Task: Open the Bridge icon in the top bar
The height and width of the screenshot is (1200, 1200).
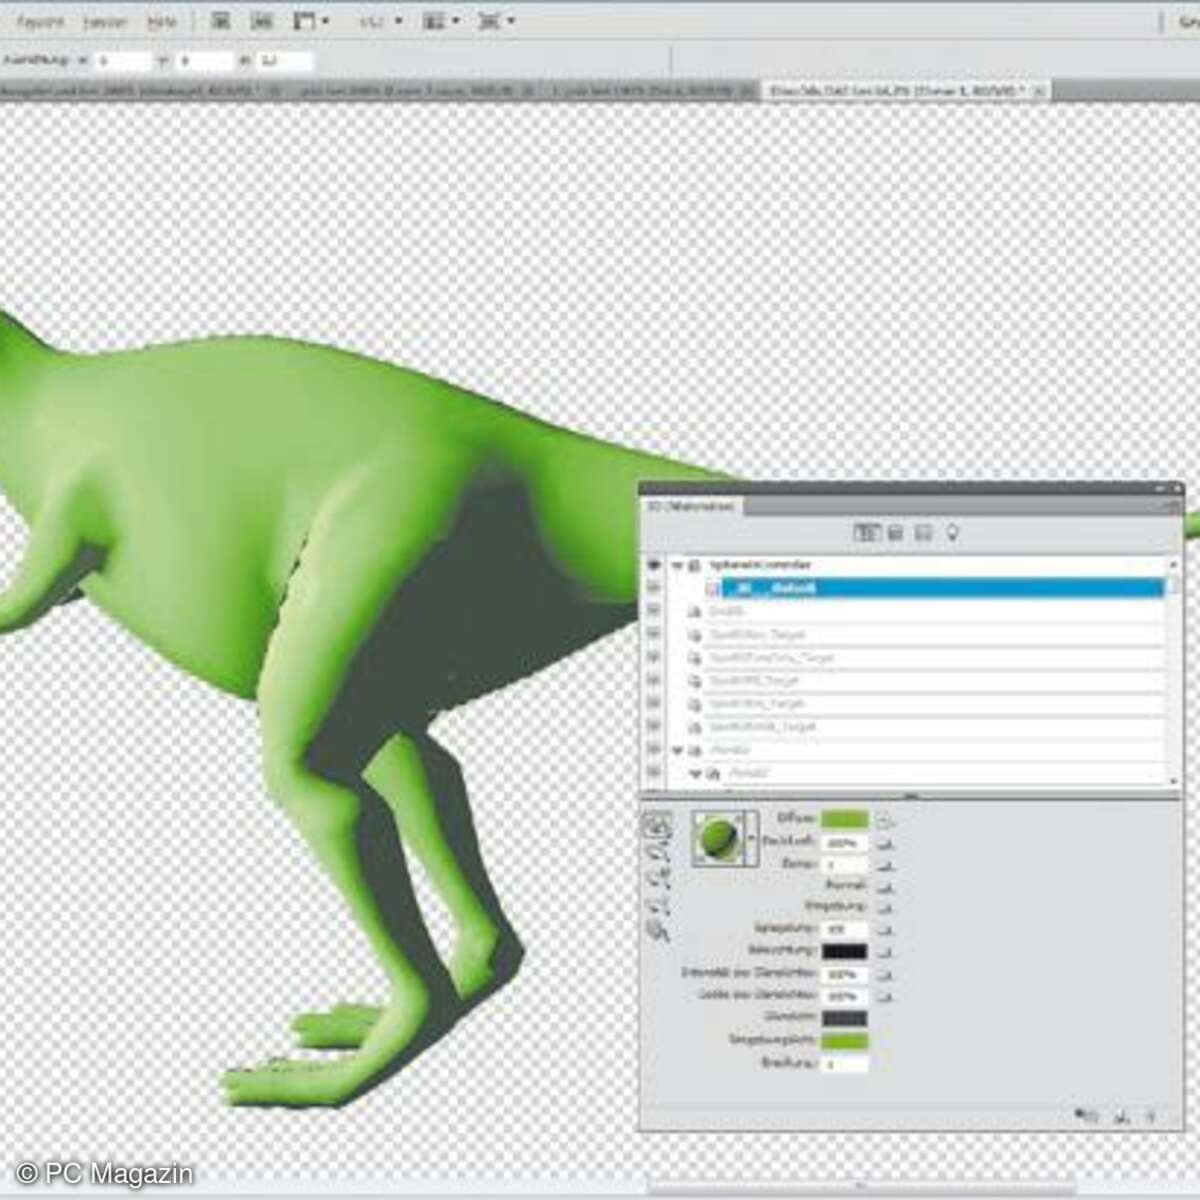Action: click(x=221, y=20)
